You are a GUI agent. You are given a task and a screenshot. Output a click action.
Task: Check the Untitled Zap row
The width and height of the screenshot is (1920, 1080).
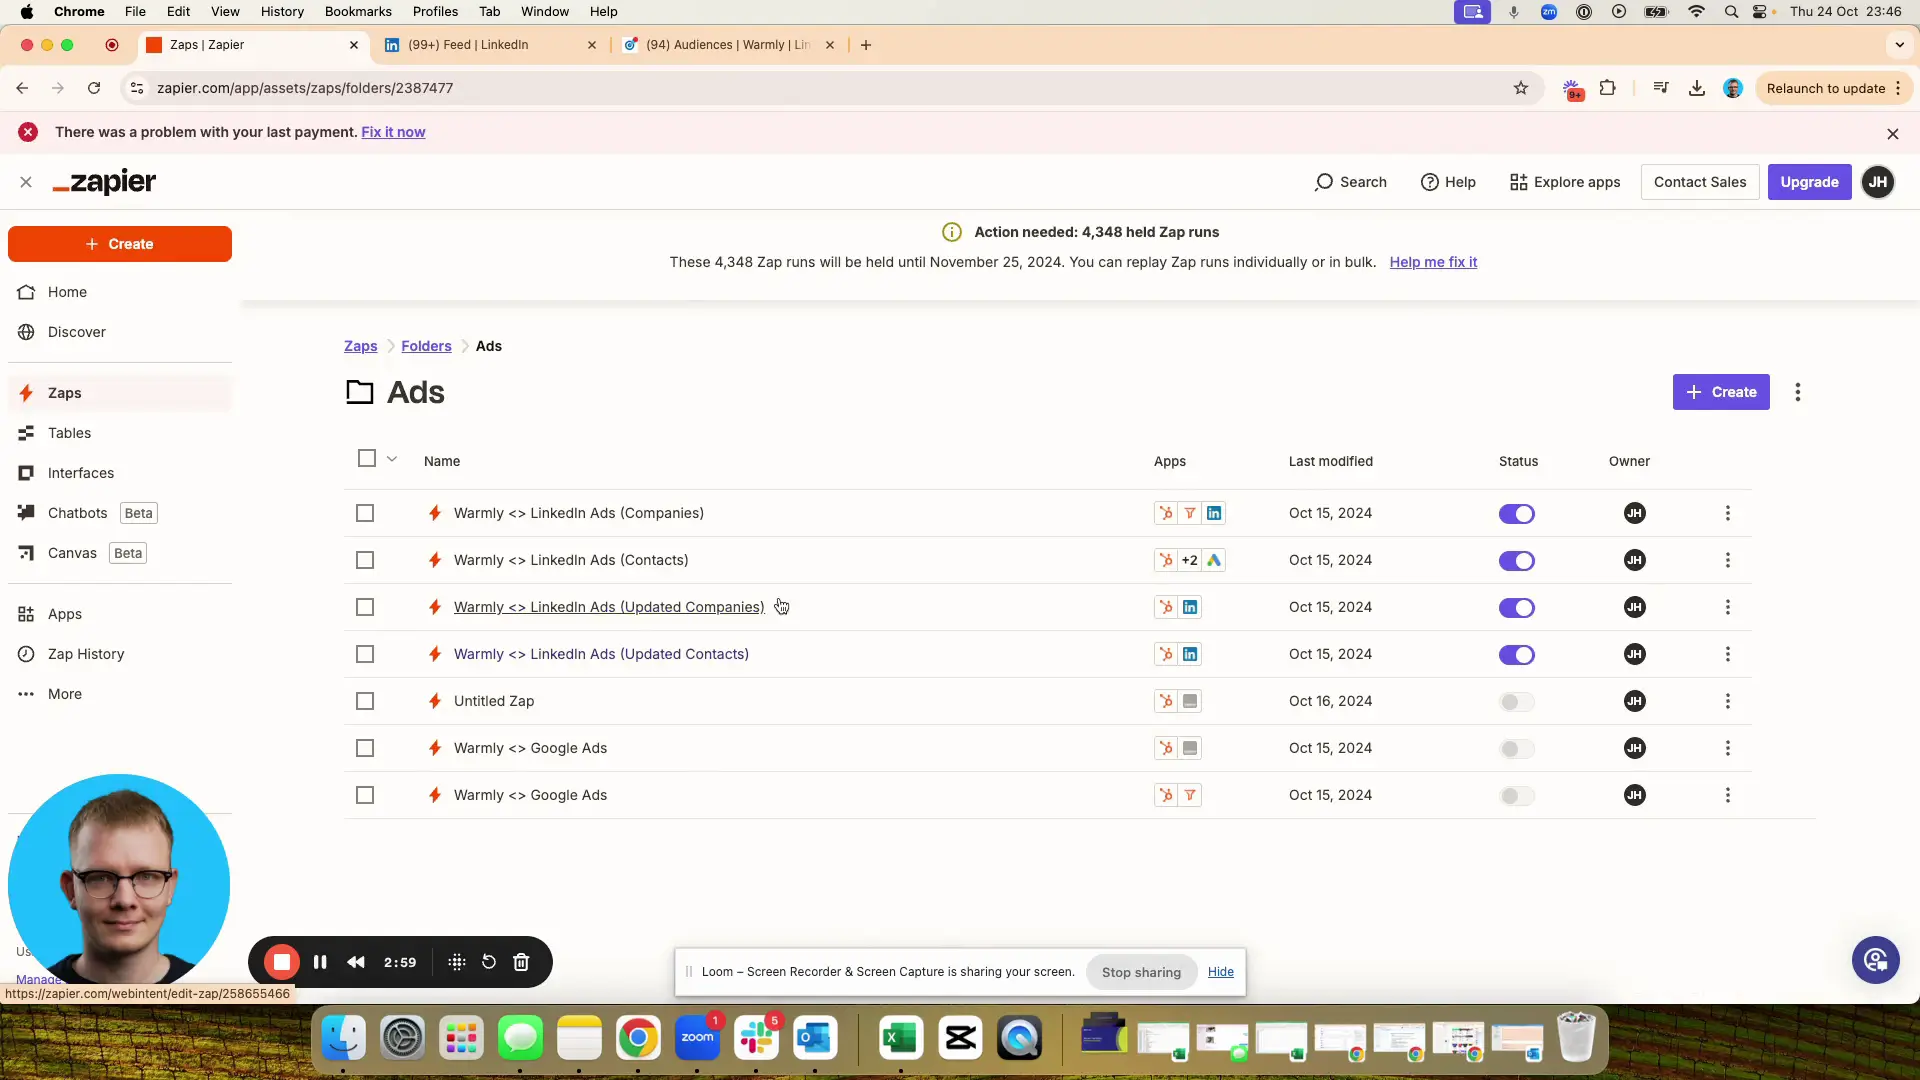[x=365, y=701]
